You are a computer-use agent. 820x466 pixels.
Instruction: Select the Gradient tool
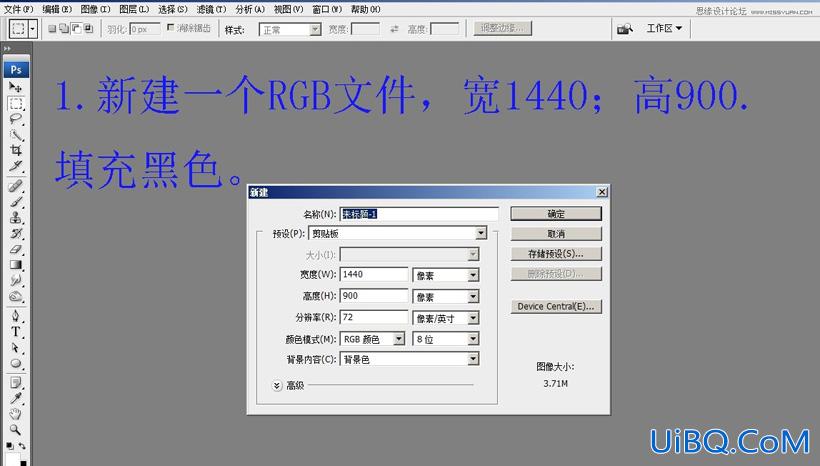(16, 265)
